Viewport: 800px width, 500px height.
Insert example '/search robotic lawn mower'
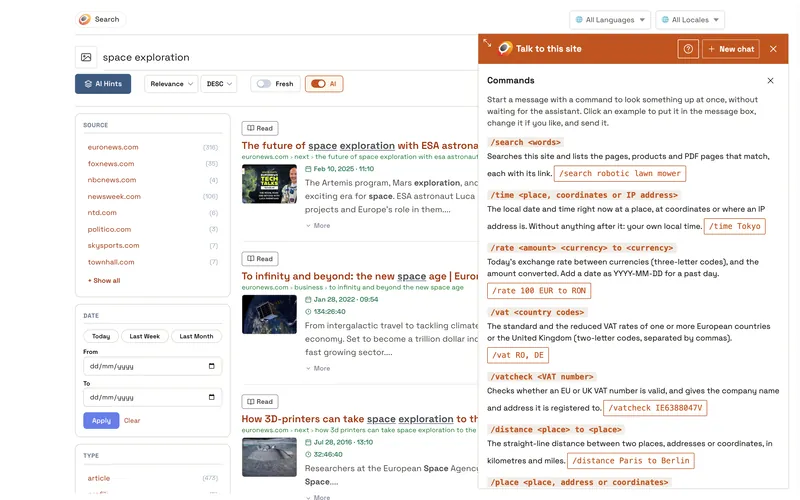coord(620,173)
